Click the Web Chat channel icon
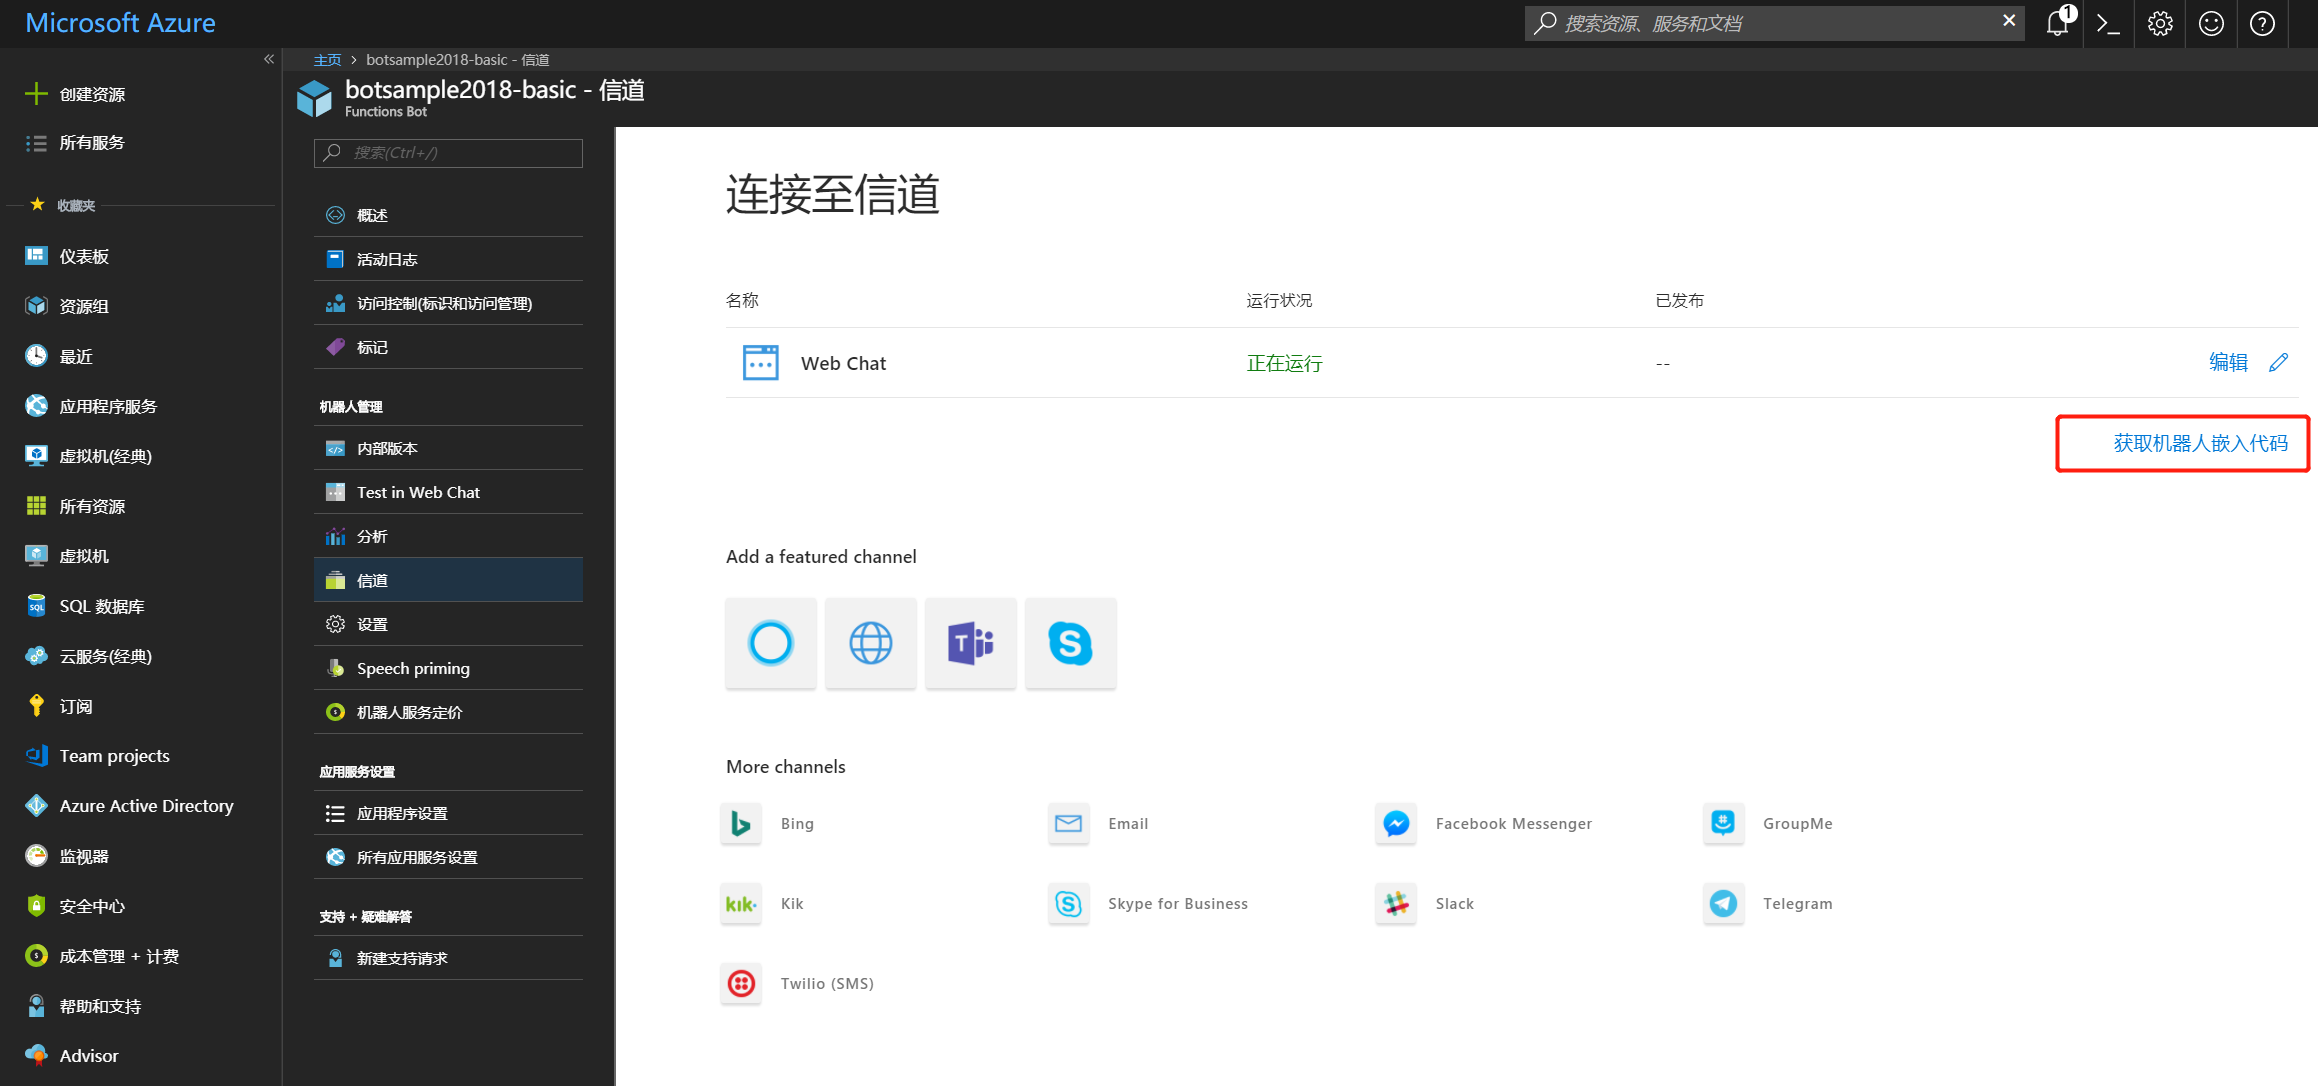 (x=761, y=363)
